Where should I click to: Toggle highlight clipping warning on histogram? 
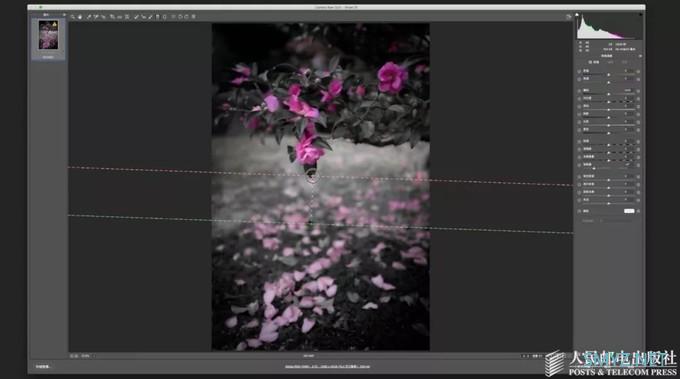coord(641,14)
